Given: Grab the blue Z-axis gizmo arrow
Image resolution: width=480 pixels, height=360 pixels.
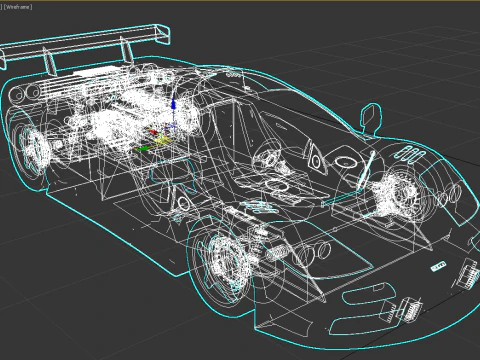Looking at the screenshot, I should tap(173, 104).
